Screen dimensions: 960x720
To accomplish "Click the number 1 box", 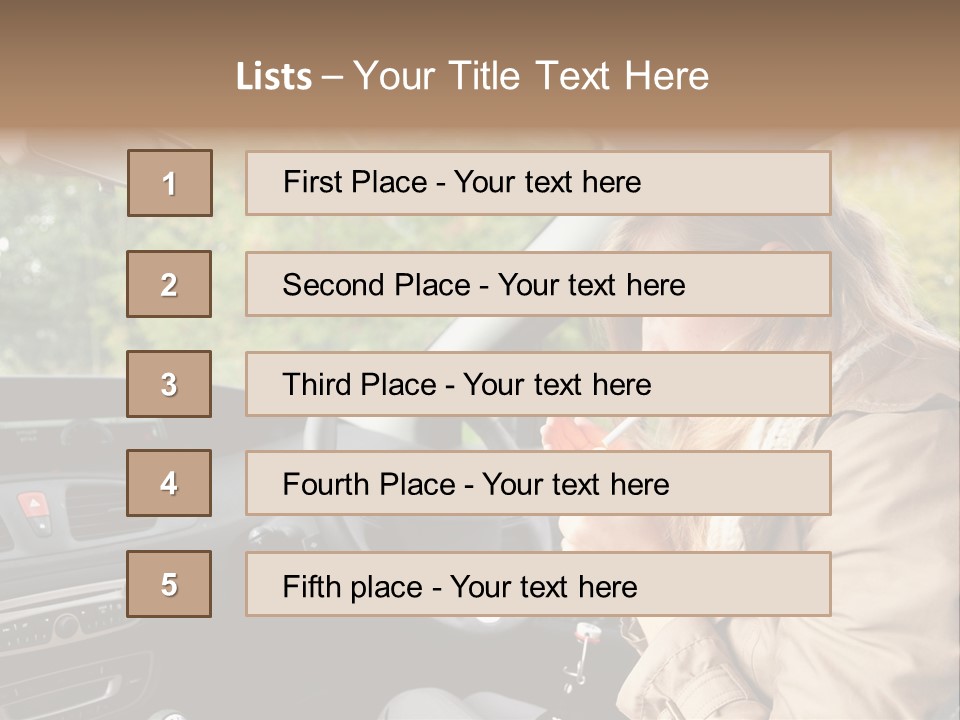I will (x=170, y=183).
